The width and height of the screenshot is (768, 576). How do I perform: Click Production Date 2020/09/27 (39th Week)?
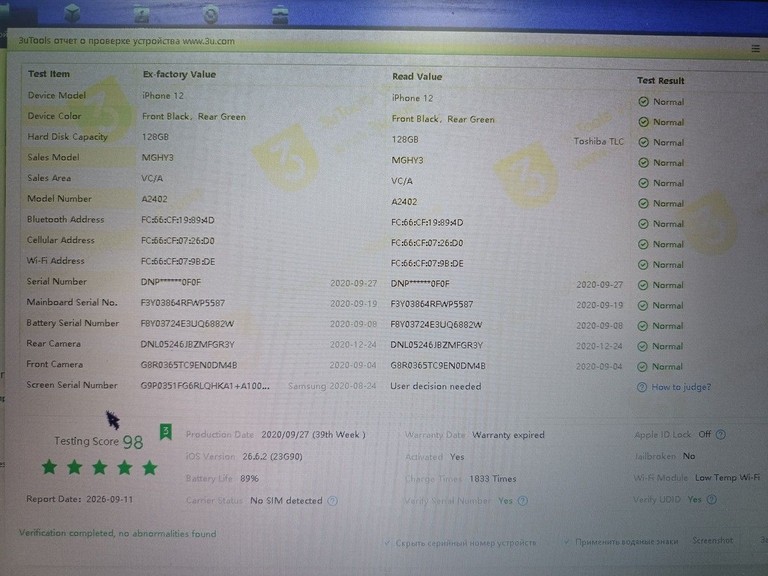313,434
